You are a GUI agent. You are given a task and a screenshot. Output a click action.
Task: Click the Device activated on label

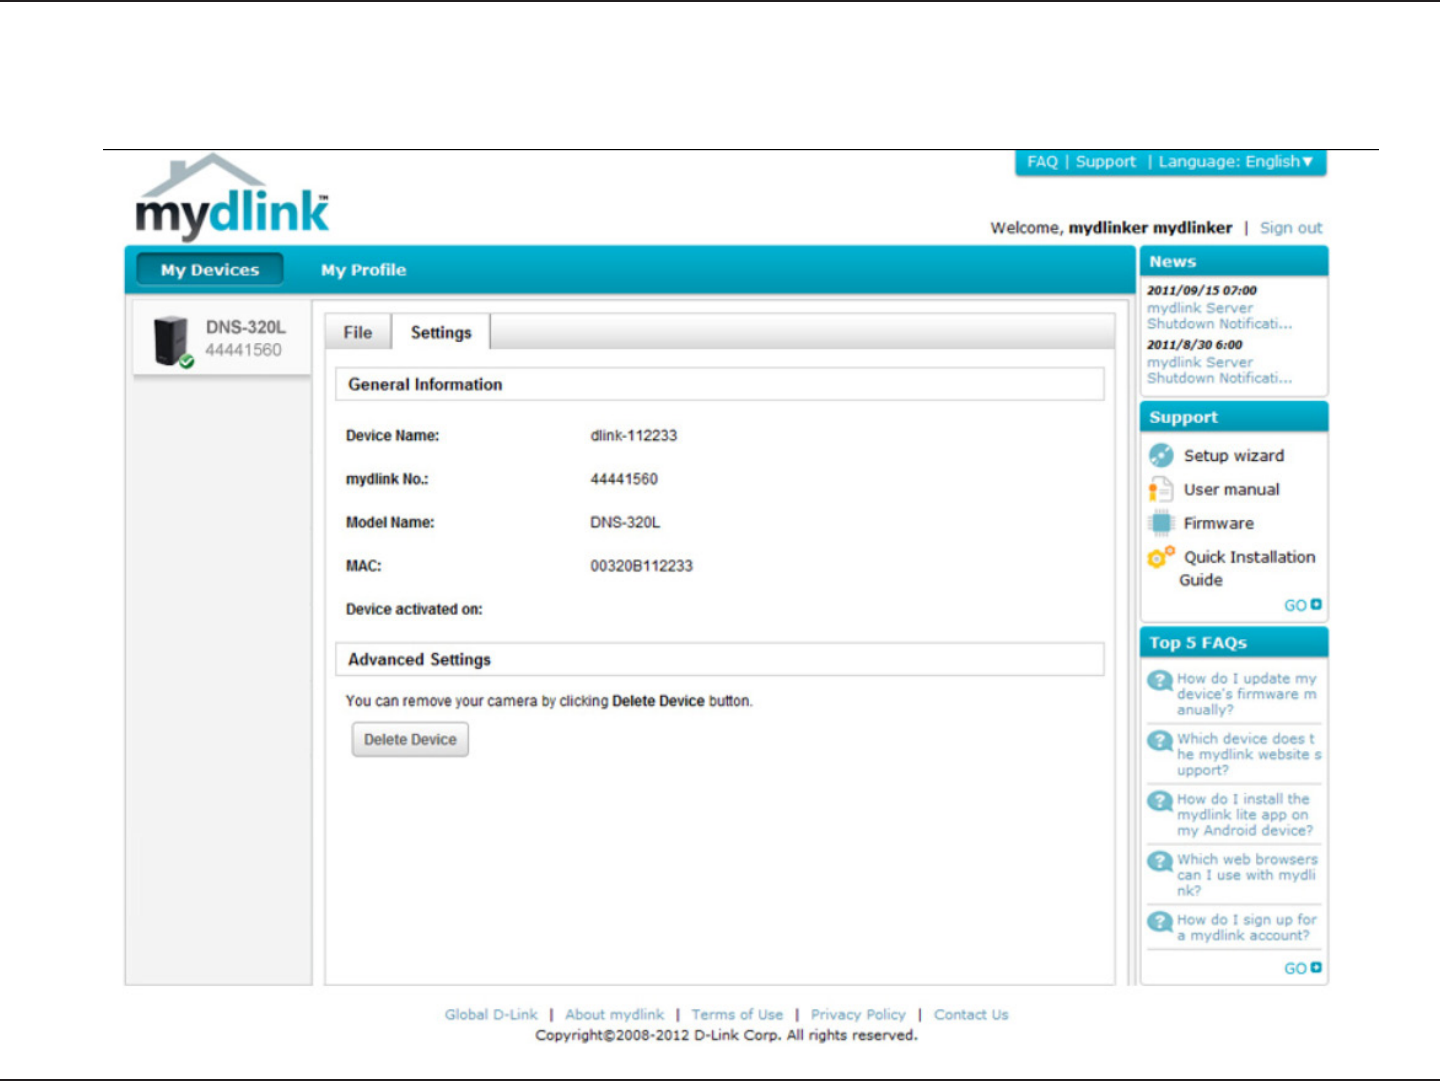(414, 609)
